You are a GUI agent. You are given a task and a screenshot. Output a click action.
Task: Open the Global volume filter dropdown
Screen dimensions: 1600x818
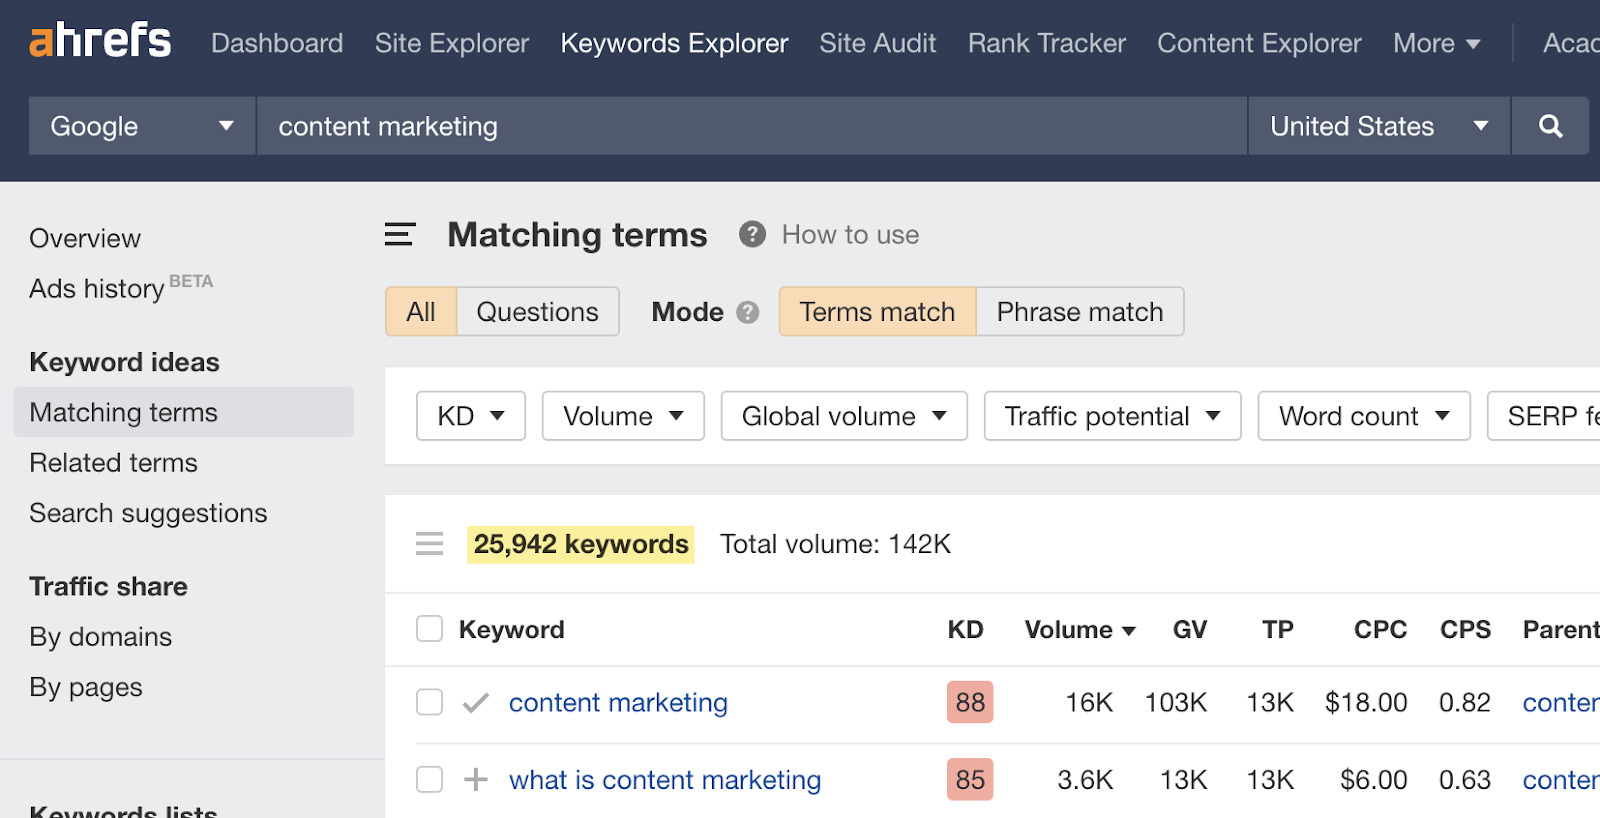coord(844,416)
